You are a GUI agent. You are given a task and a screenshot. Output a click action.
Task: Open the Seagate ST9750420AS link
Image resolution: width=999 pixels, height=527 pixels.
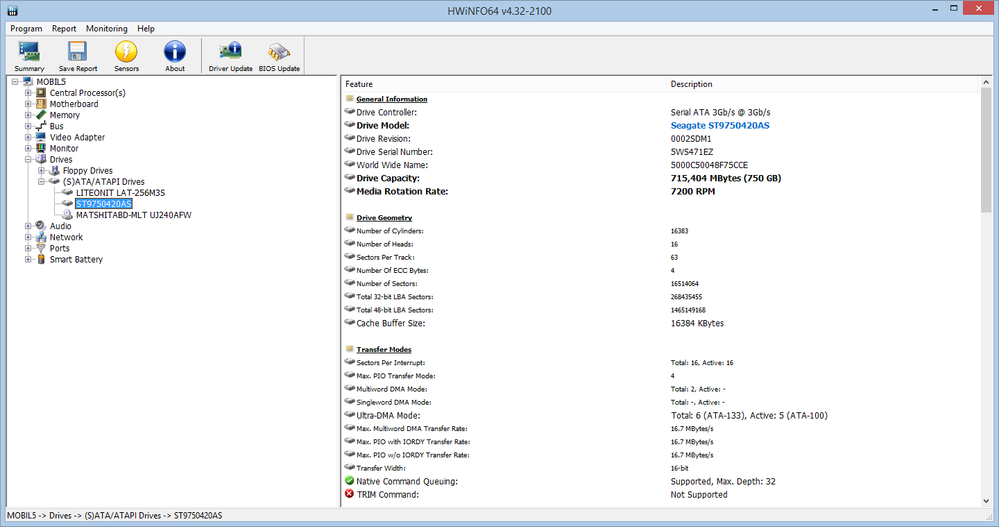tap(720, 126)
